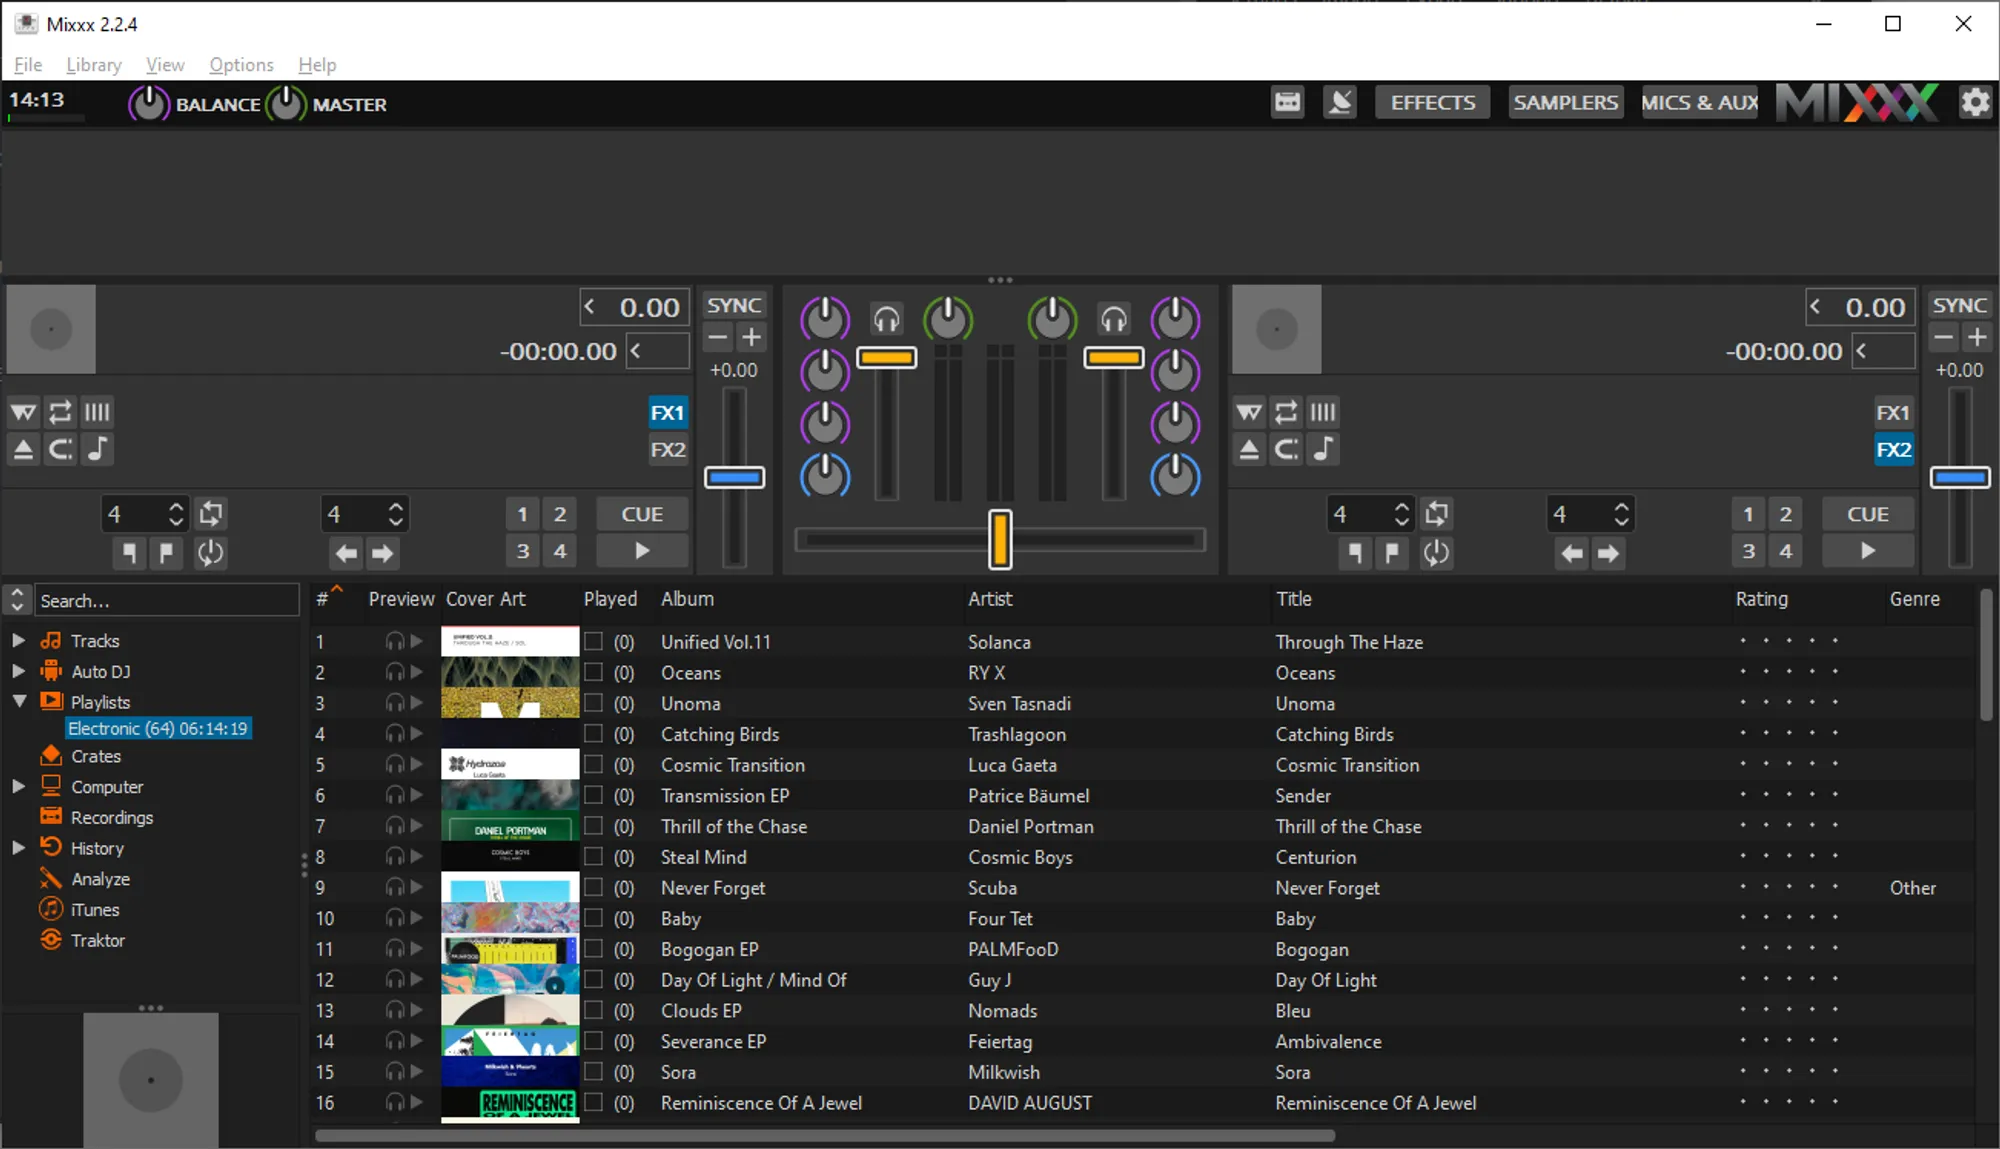Viewport: 2000px width, 1149px height.
Task: Open the settings gear icon
Action: pyautogui.click(x=1974, y=102)
